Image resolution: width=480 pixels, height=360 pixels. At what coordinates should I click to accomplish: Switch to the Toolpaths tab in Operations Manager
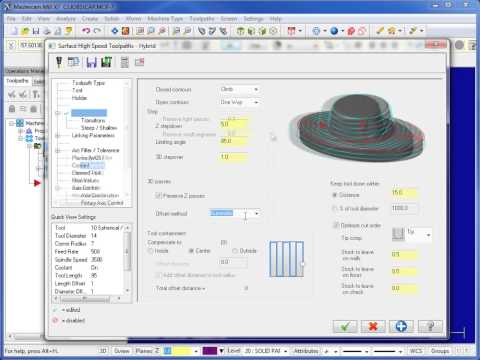pyautogui.click(x=17, y=81)
